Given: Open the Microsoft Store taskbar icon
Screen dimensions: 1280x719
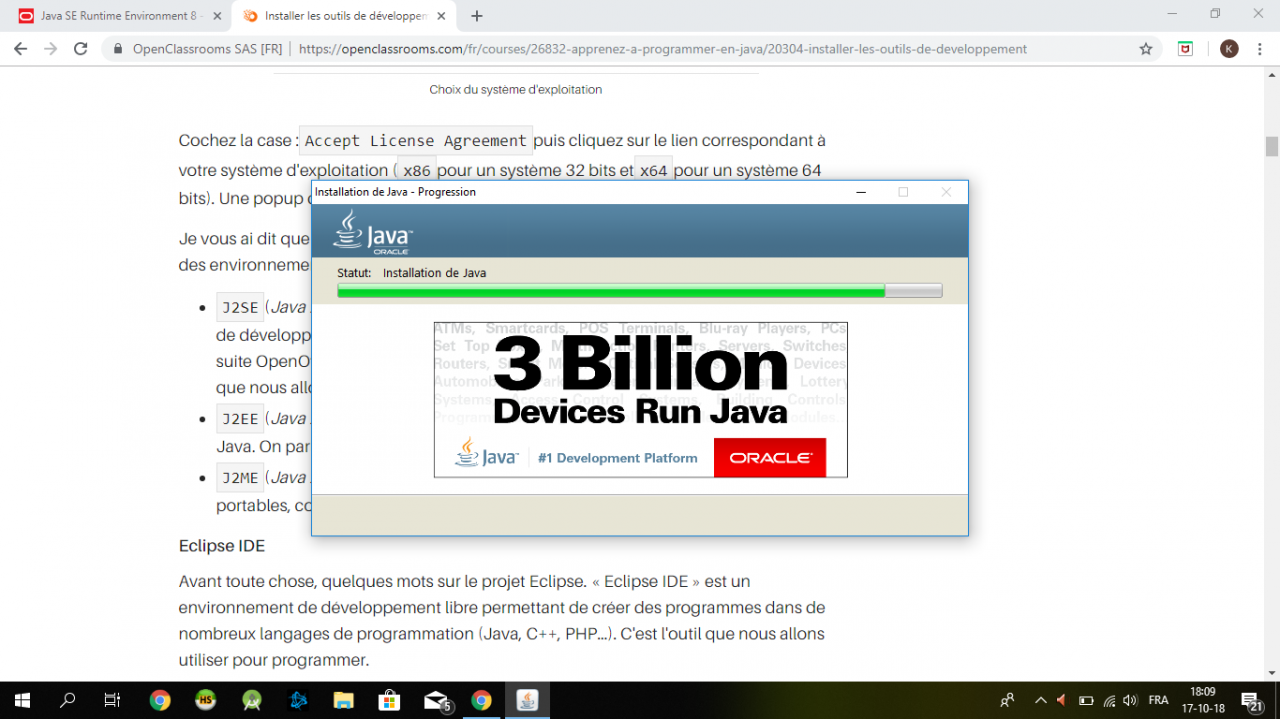Looking at the screenshot, I should (x=390, y=700).
